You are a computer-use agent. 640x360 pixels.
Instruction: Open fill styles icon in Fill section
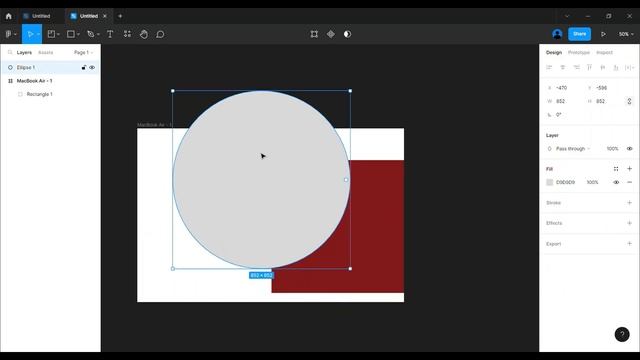(x=616, y=169)
